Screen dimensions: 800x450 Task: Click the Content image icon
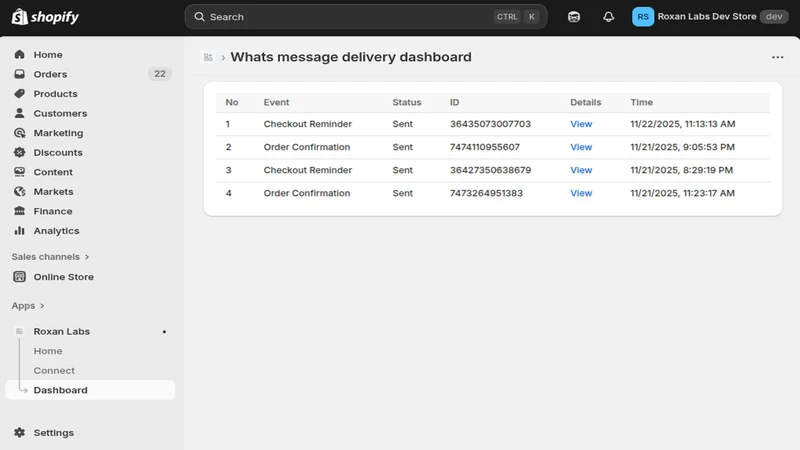click(x=19, y=172)
